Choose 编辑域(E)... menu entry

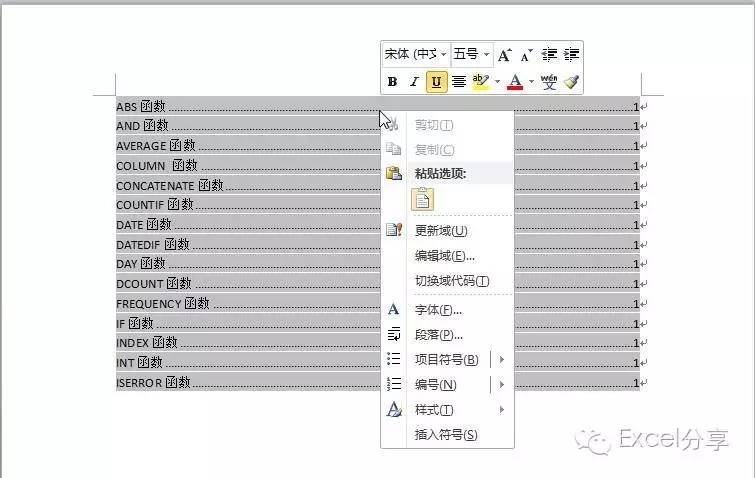[447, 256]
